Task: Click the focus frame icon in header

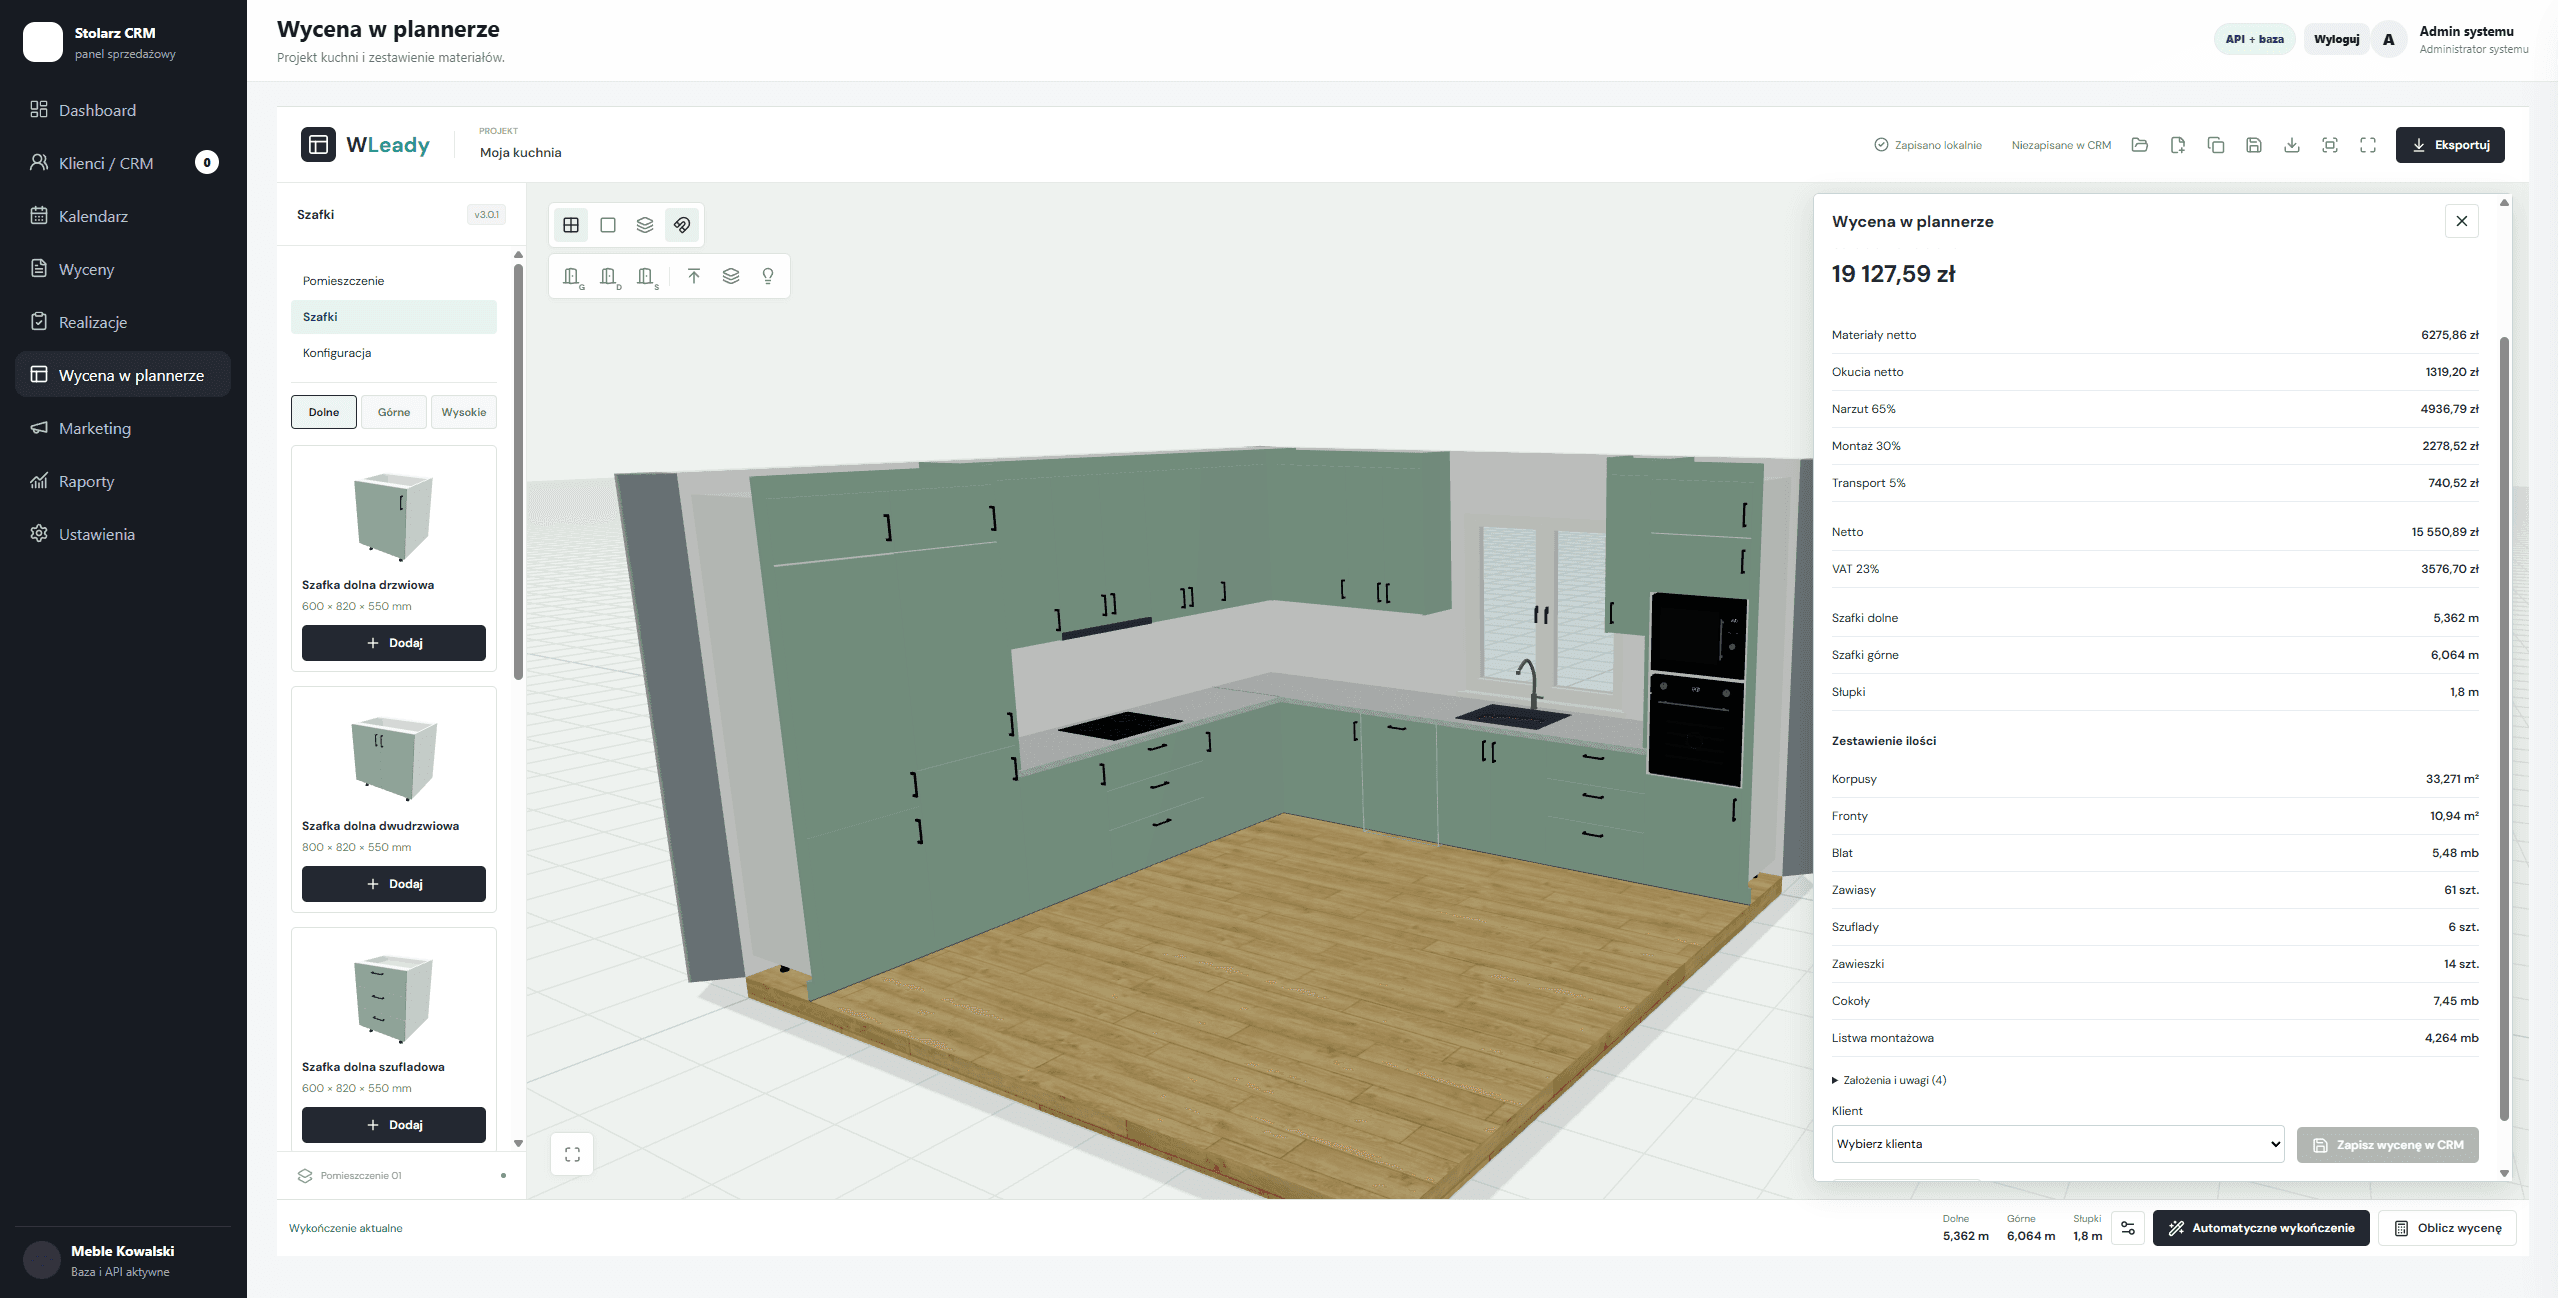Action: (x=2330, y=145)
